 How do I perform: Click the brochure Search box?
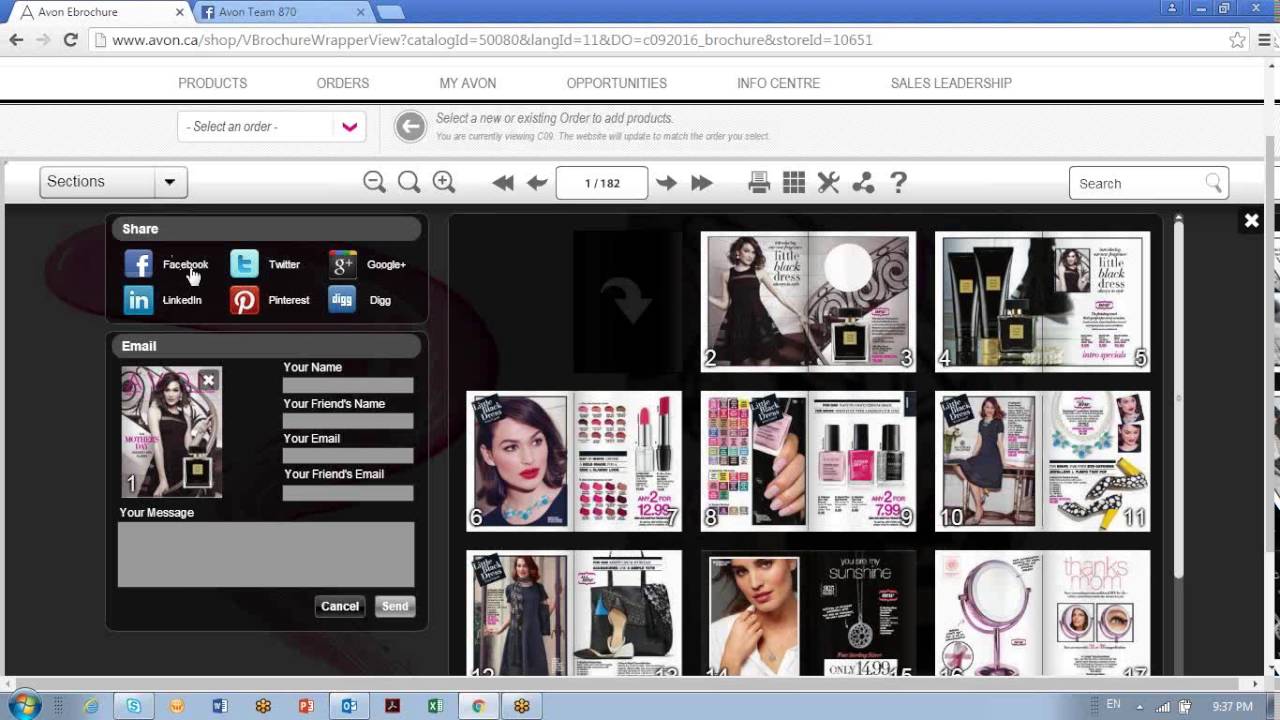(1148, 183)
